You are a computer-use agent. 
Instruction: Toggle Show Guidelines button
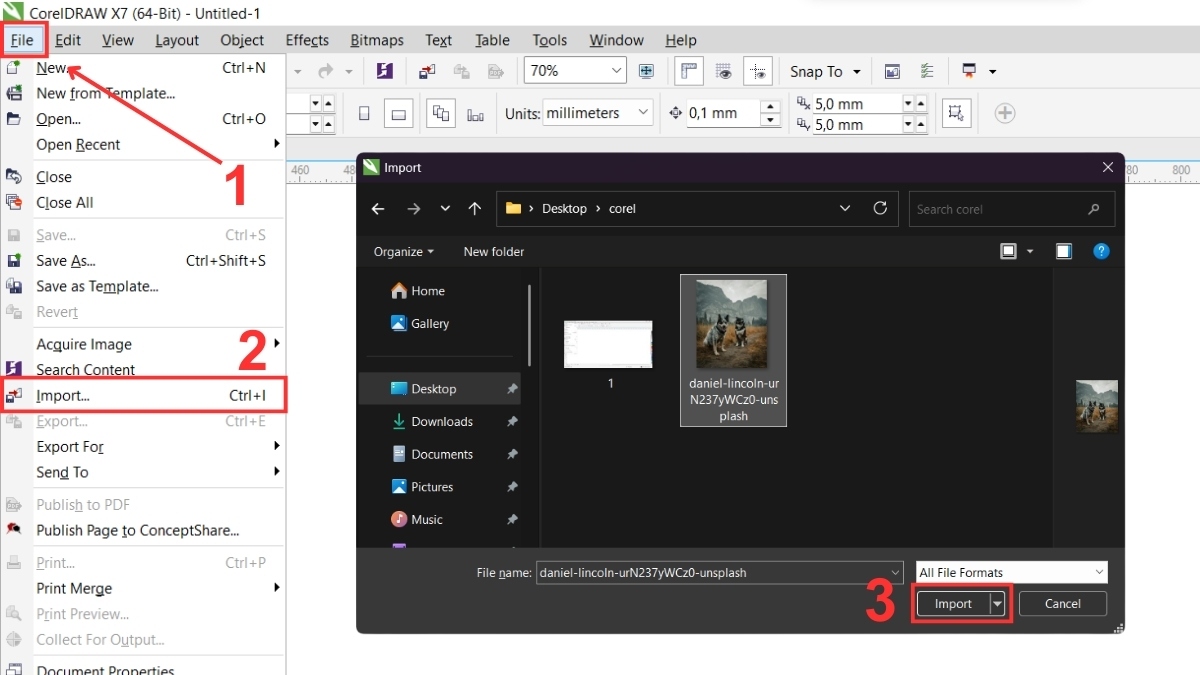tap(759, 71)
